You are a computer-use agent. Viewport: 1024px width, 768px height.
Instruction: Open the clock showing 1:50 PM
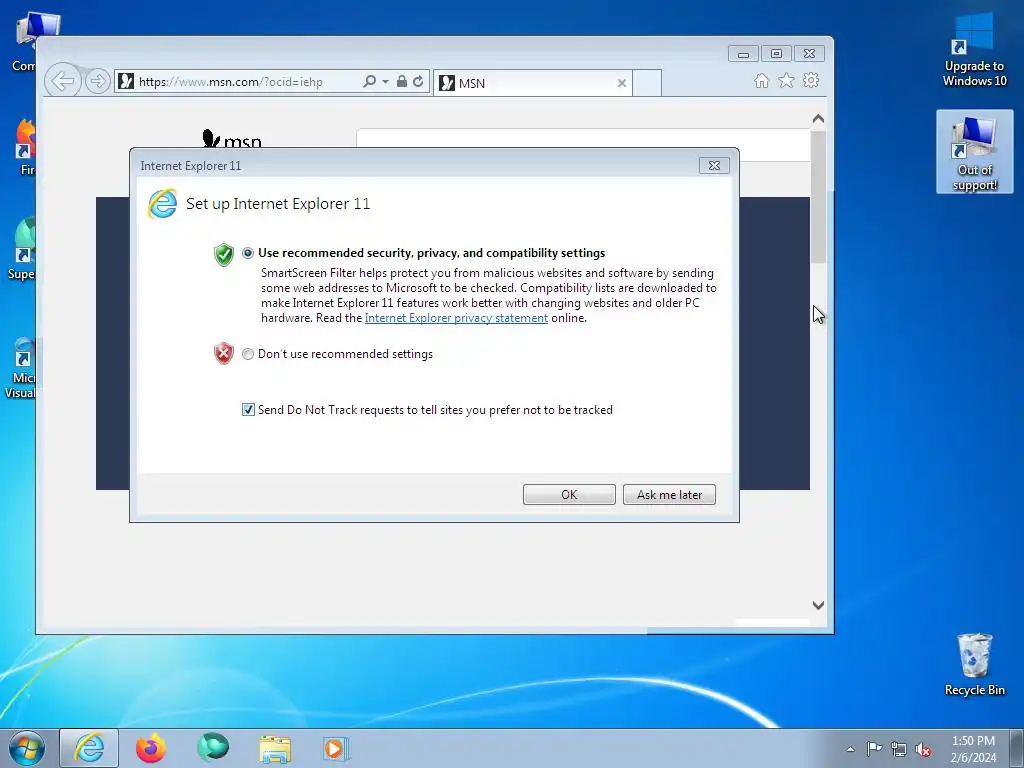point(973,749)
